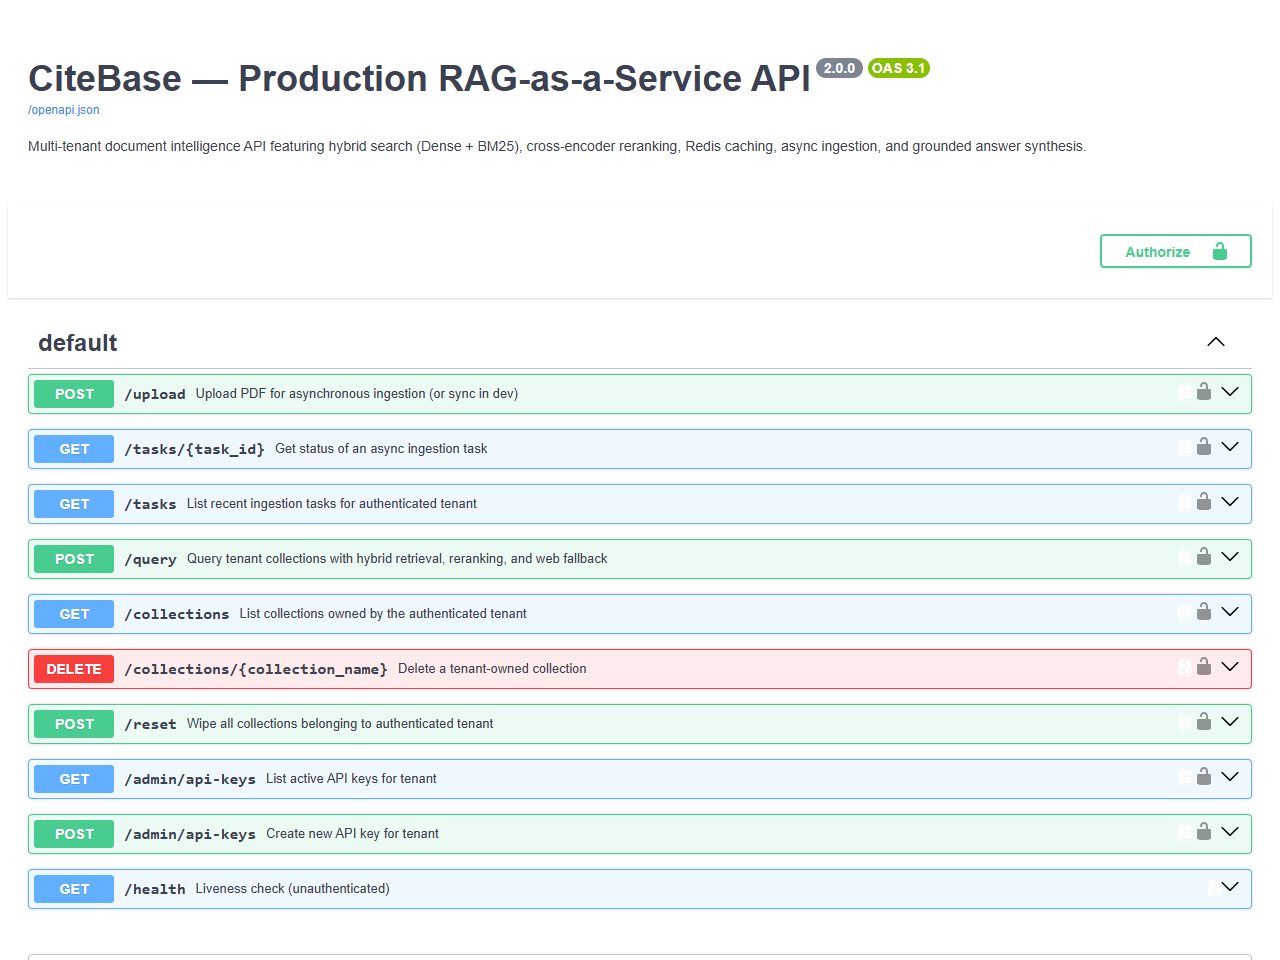
Task: Click the /tasks path of List recent ingestion
Action: pyautogui.click(x=150, y=504)
